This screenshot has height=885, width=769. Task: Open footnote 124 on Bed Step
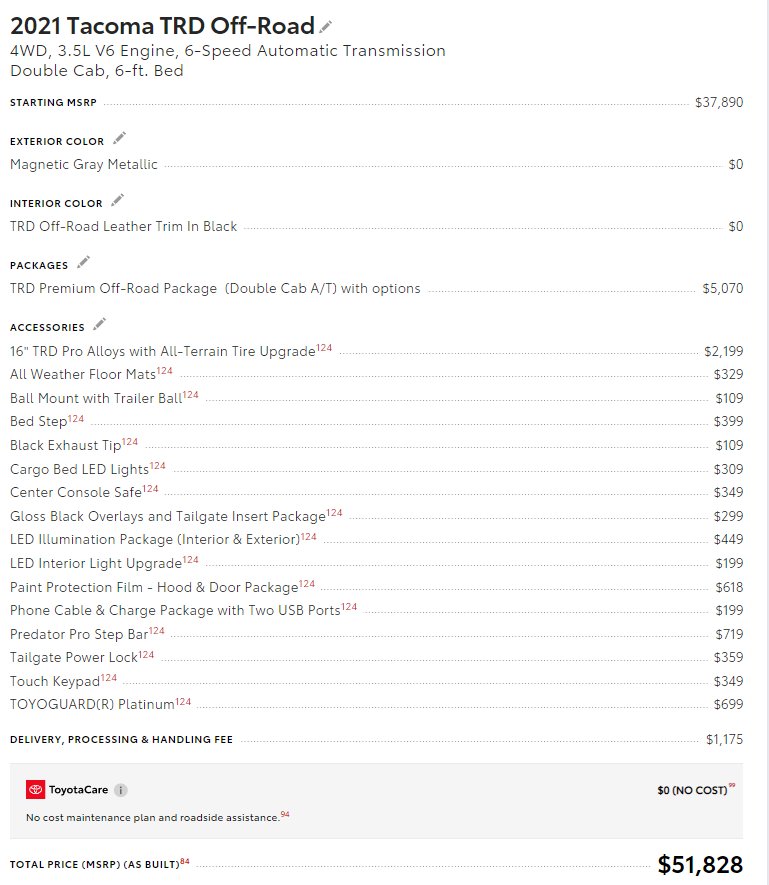point(76,419)
